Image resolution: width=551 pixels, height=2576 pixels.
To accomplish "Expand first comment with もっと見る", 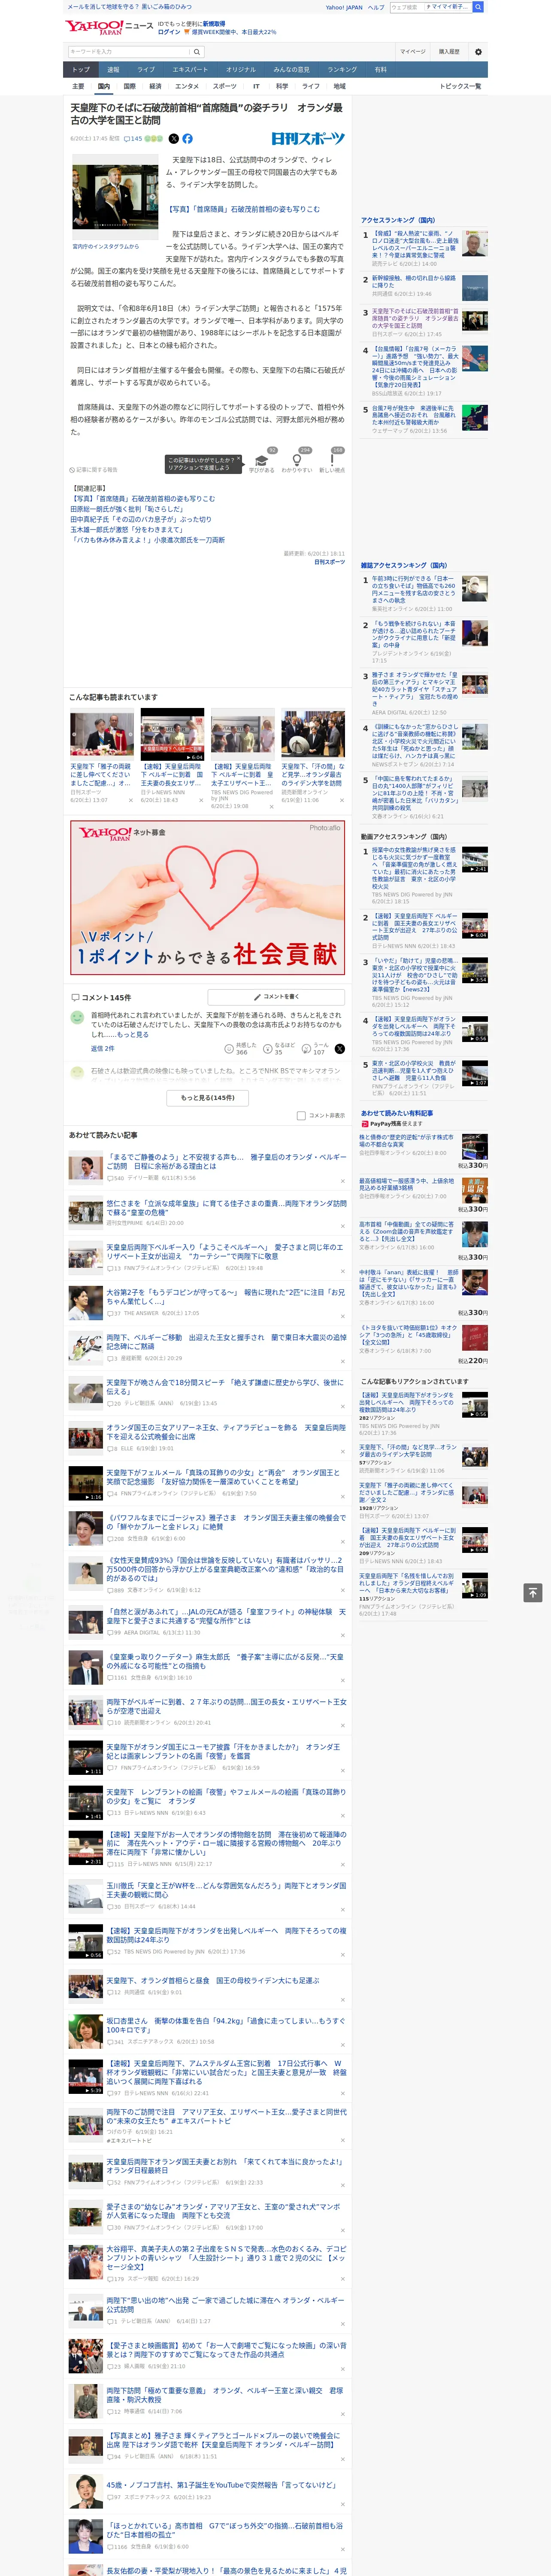I will (134, 1035).
